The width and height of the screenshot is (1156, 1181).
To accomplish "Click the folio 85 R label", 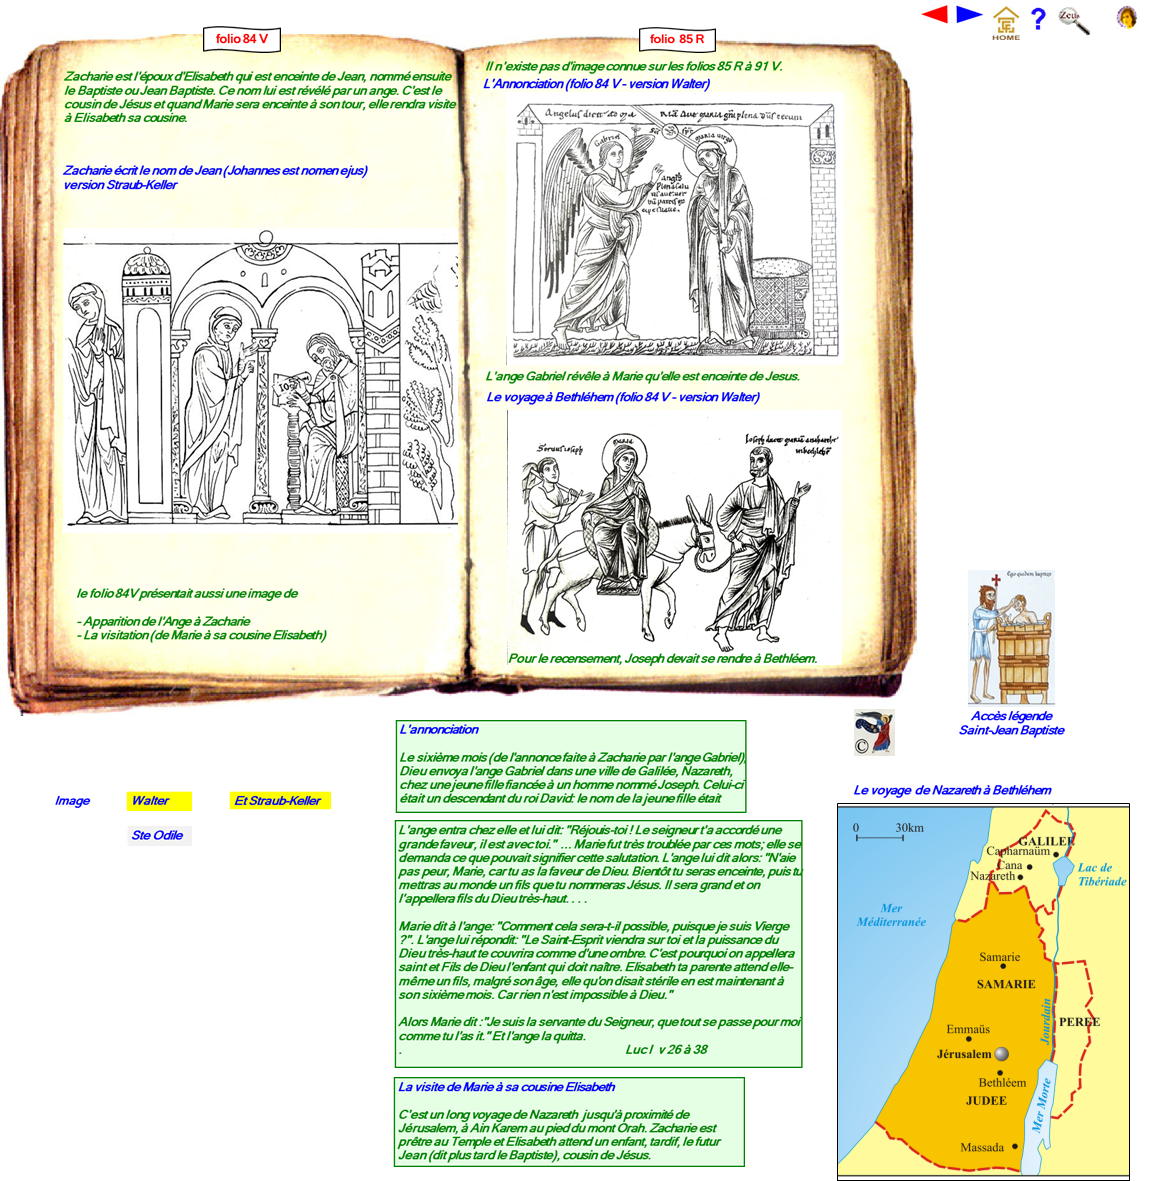I will (x=677, y=39).
